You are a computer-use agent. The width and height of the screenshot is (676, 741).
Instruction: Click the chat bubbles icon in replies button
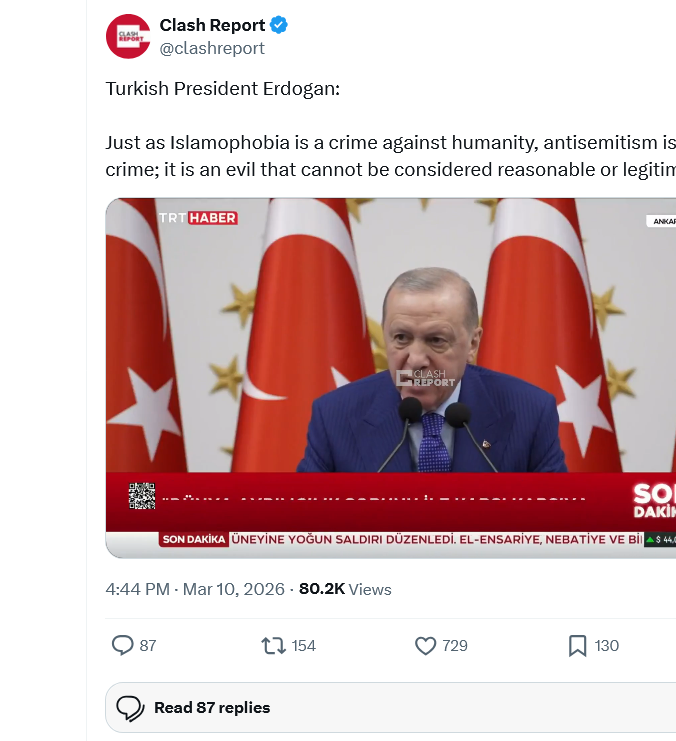pyautogui.click(x=130, y=708)
